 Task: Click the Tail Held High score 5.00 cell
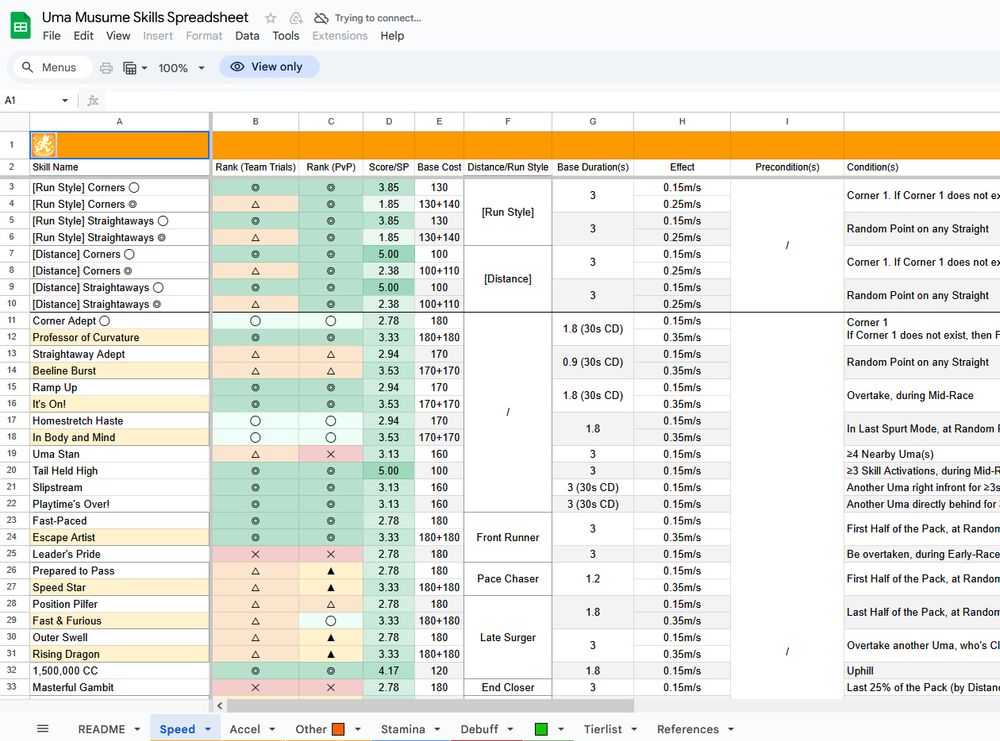click(388, 471)
